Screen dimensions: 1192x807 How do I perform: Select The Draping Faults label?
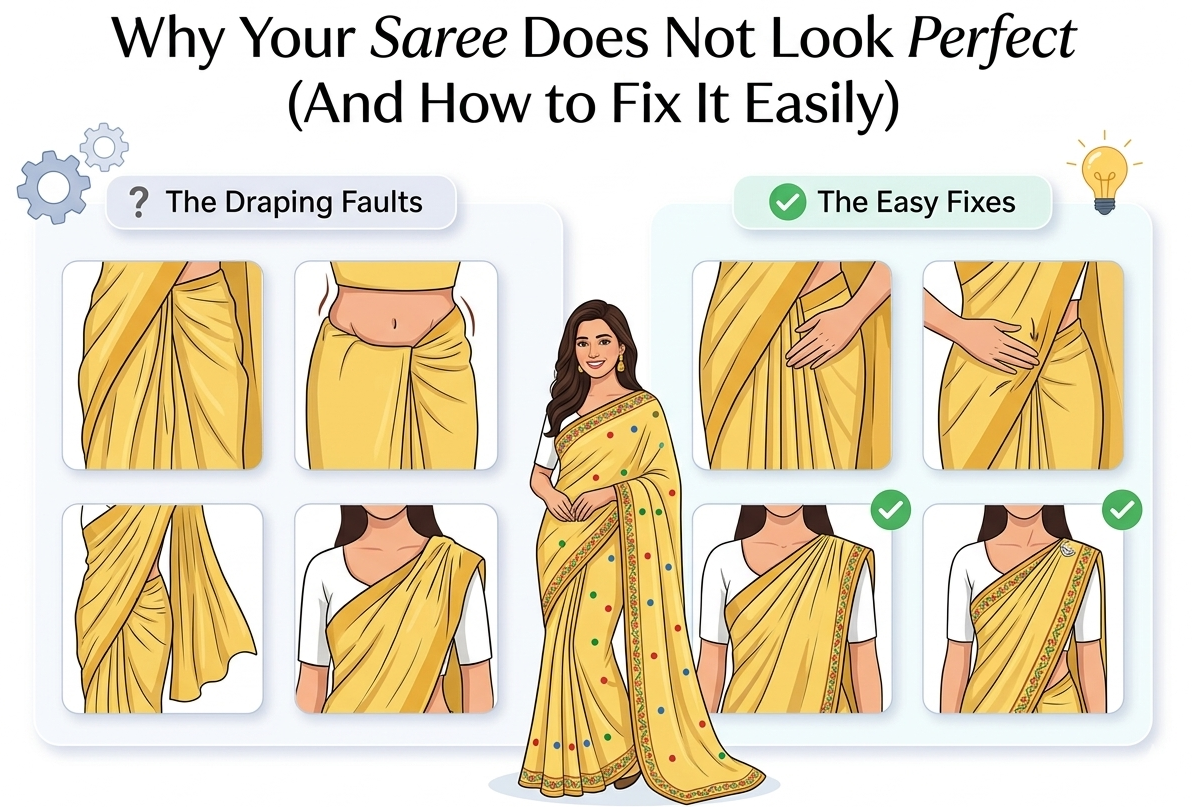pyautogui.click(x=293, y=202)
